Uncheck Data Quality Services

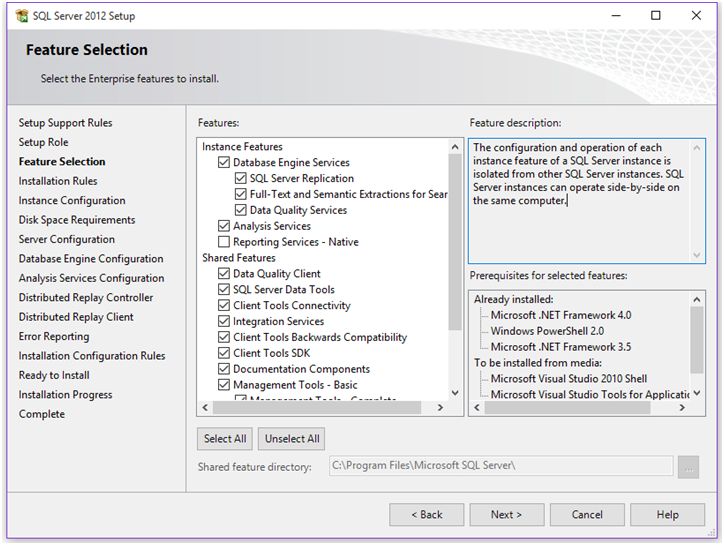click(241, 210)
